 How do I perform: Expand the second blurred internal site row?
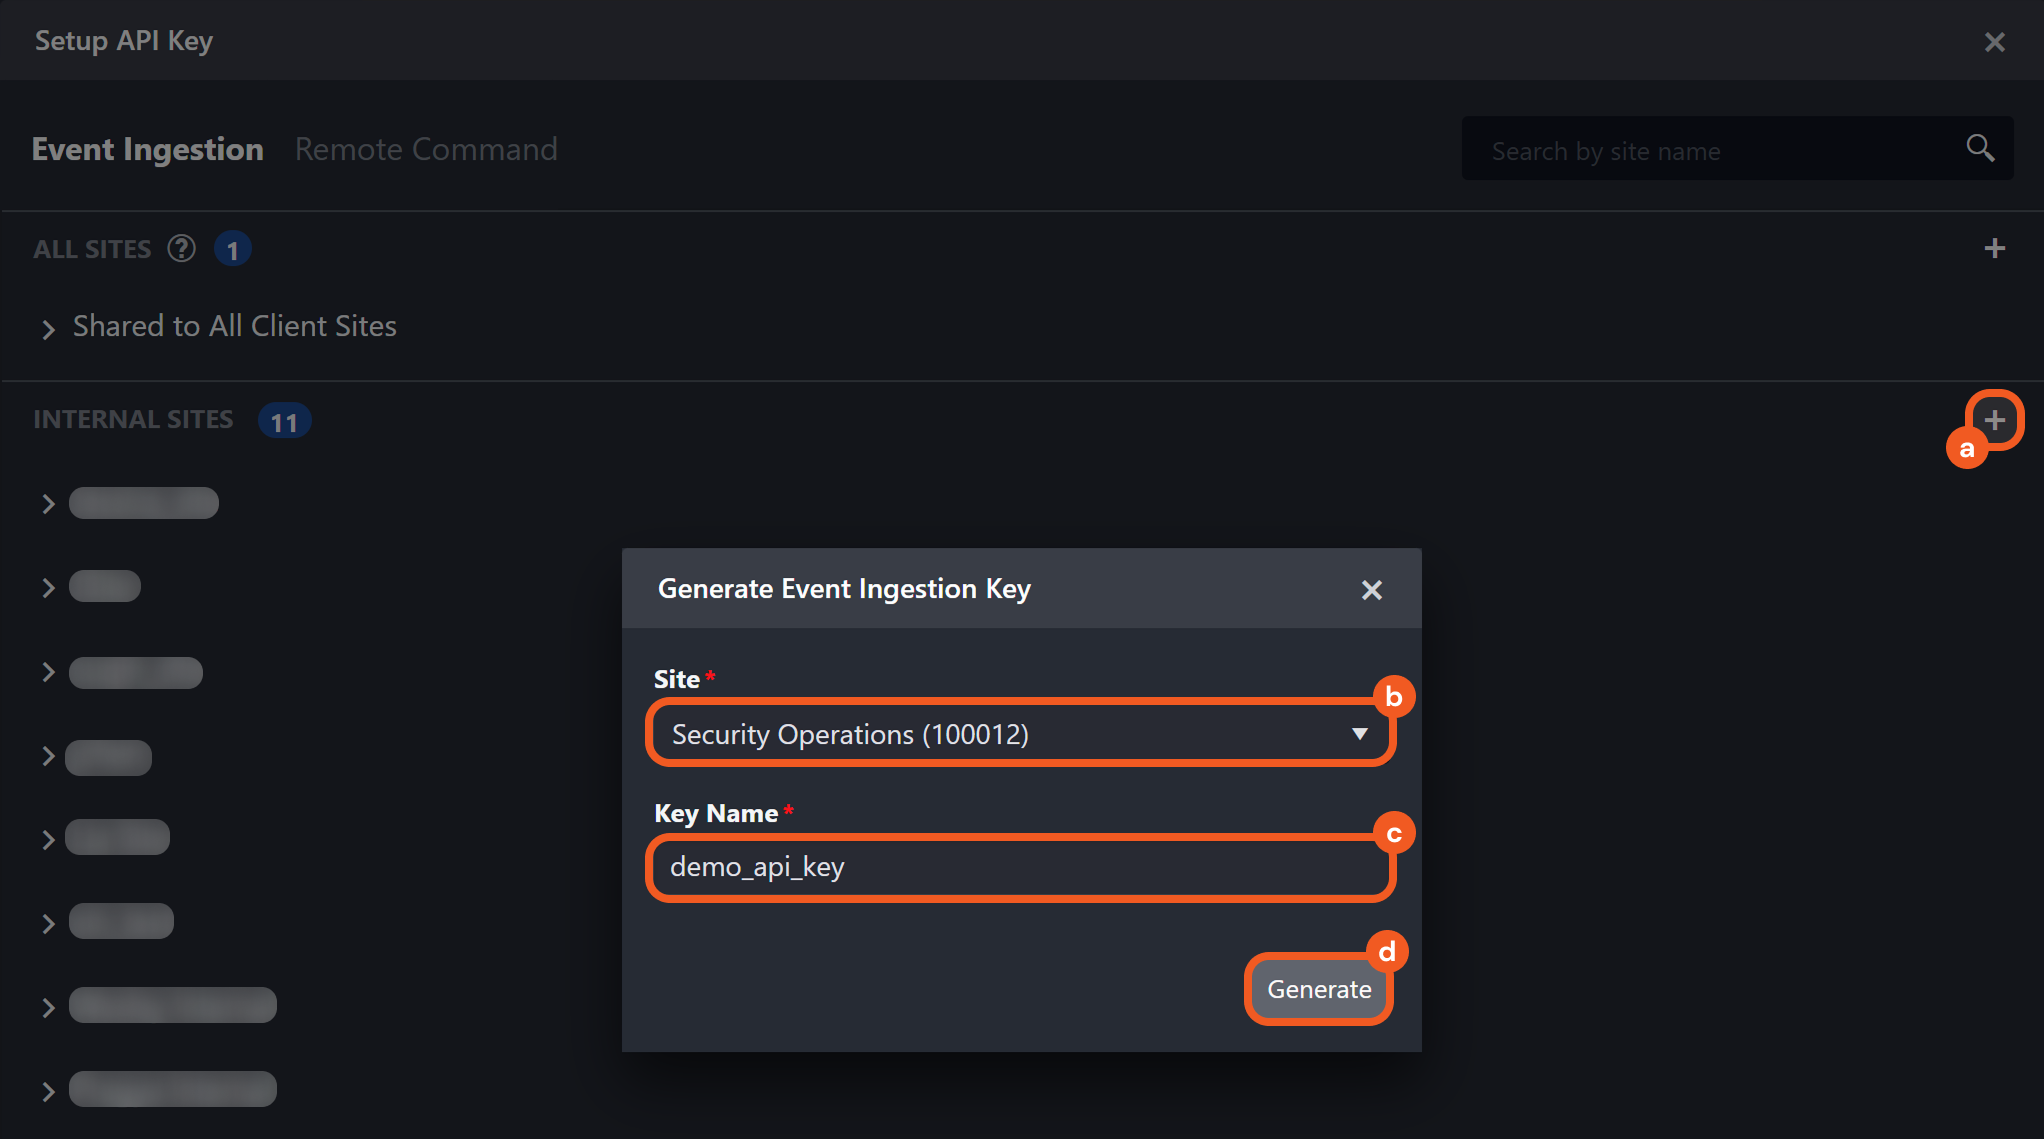click(48, 587)
